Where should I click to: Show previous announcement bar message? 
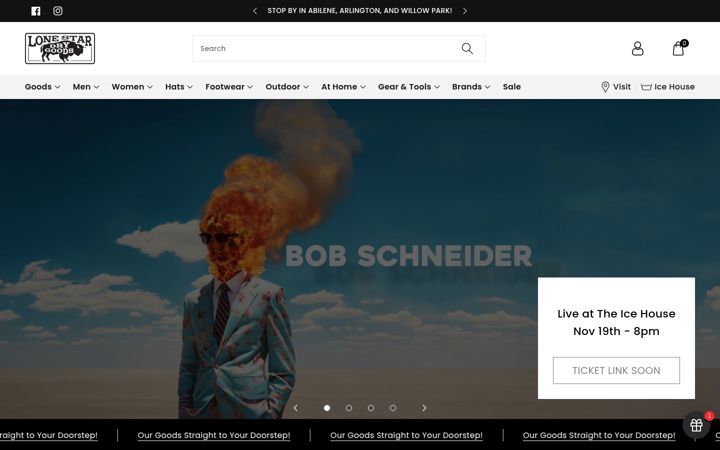pos(255,11)
